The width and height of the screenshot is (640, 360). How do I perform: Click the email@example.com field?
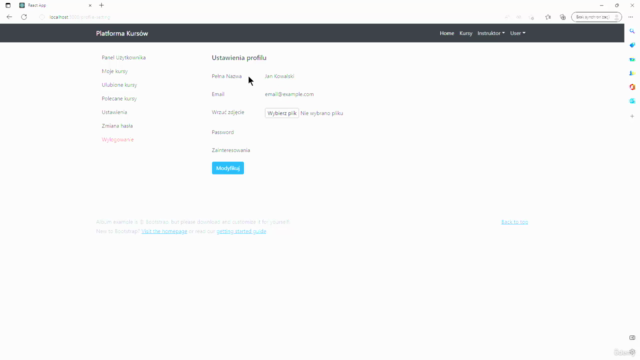click(289, 94)
